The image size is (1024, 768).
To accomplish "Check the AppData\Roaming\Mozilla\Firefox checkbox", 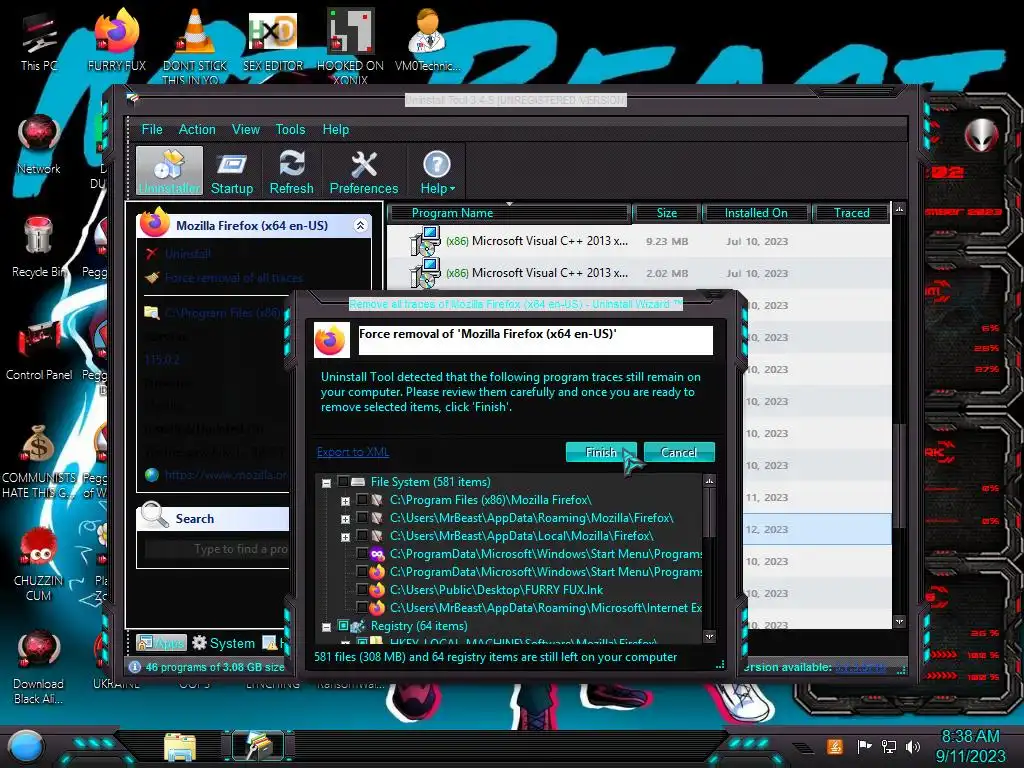I will click(362, 518).
